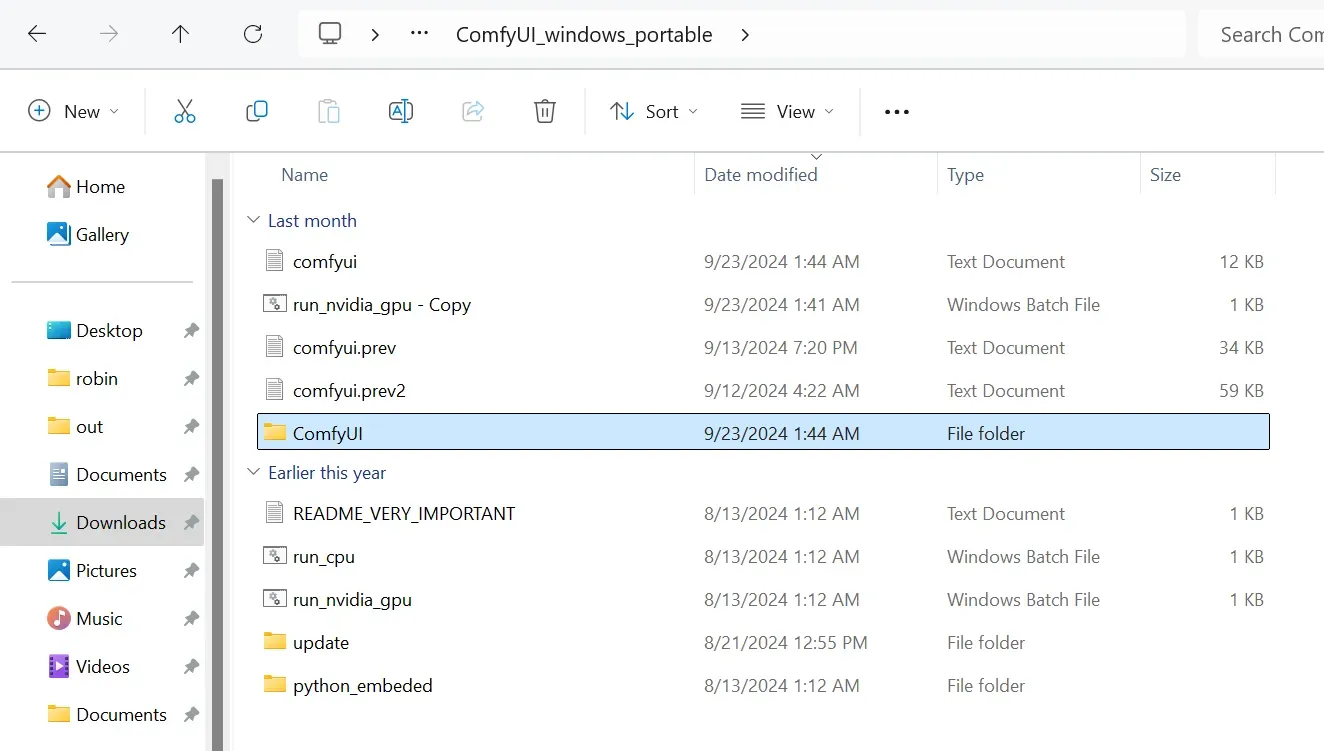Click the This PC monitor icon in address bar
Screen dimensions: 1324x751
coord(330,34)
